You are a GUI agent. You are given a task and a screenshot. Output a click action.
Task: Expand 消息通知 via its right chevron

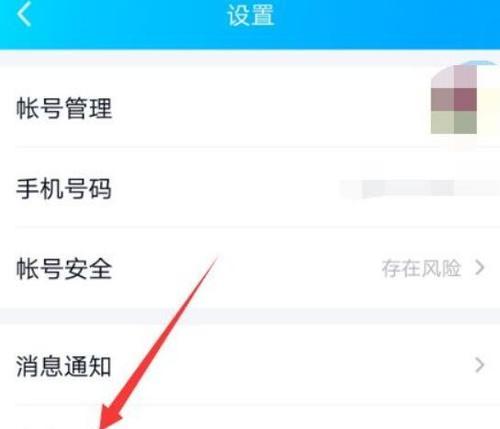point(480,365)
